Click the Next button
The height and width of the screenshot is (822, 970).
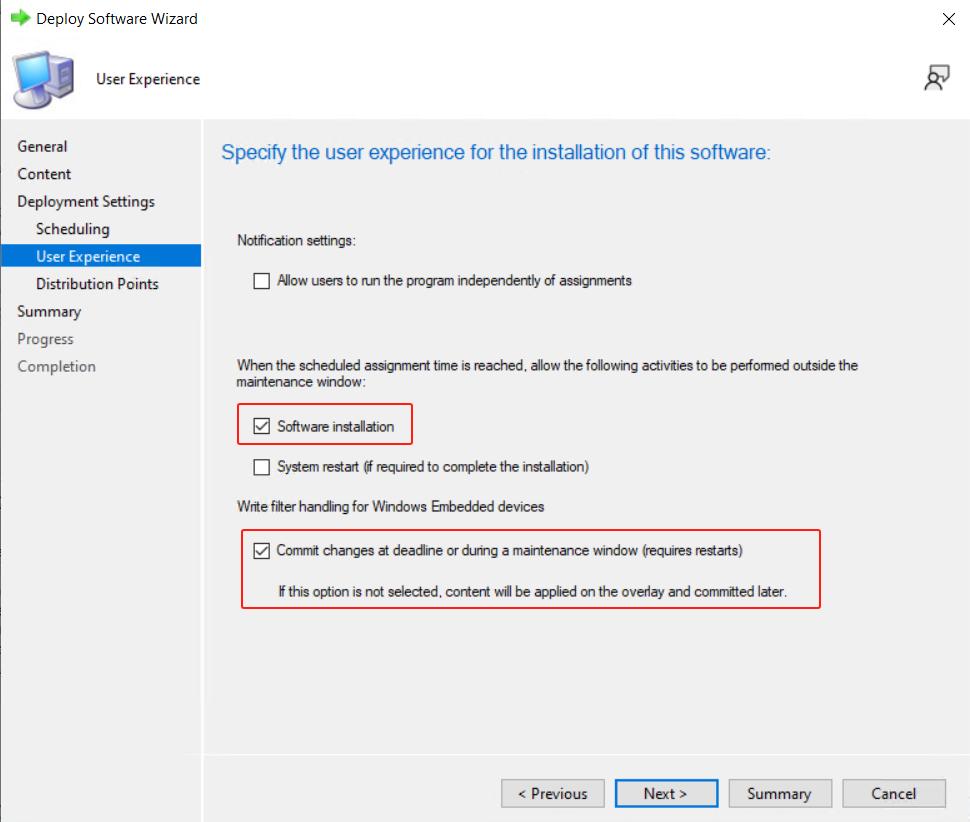666,793
